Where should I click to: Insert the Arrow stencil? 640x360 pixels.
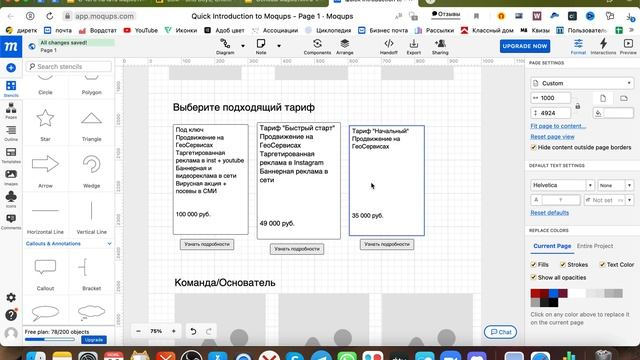pyautogui.click(x=45, y=170)
